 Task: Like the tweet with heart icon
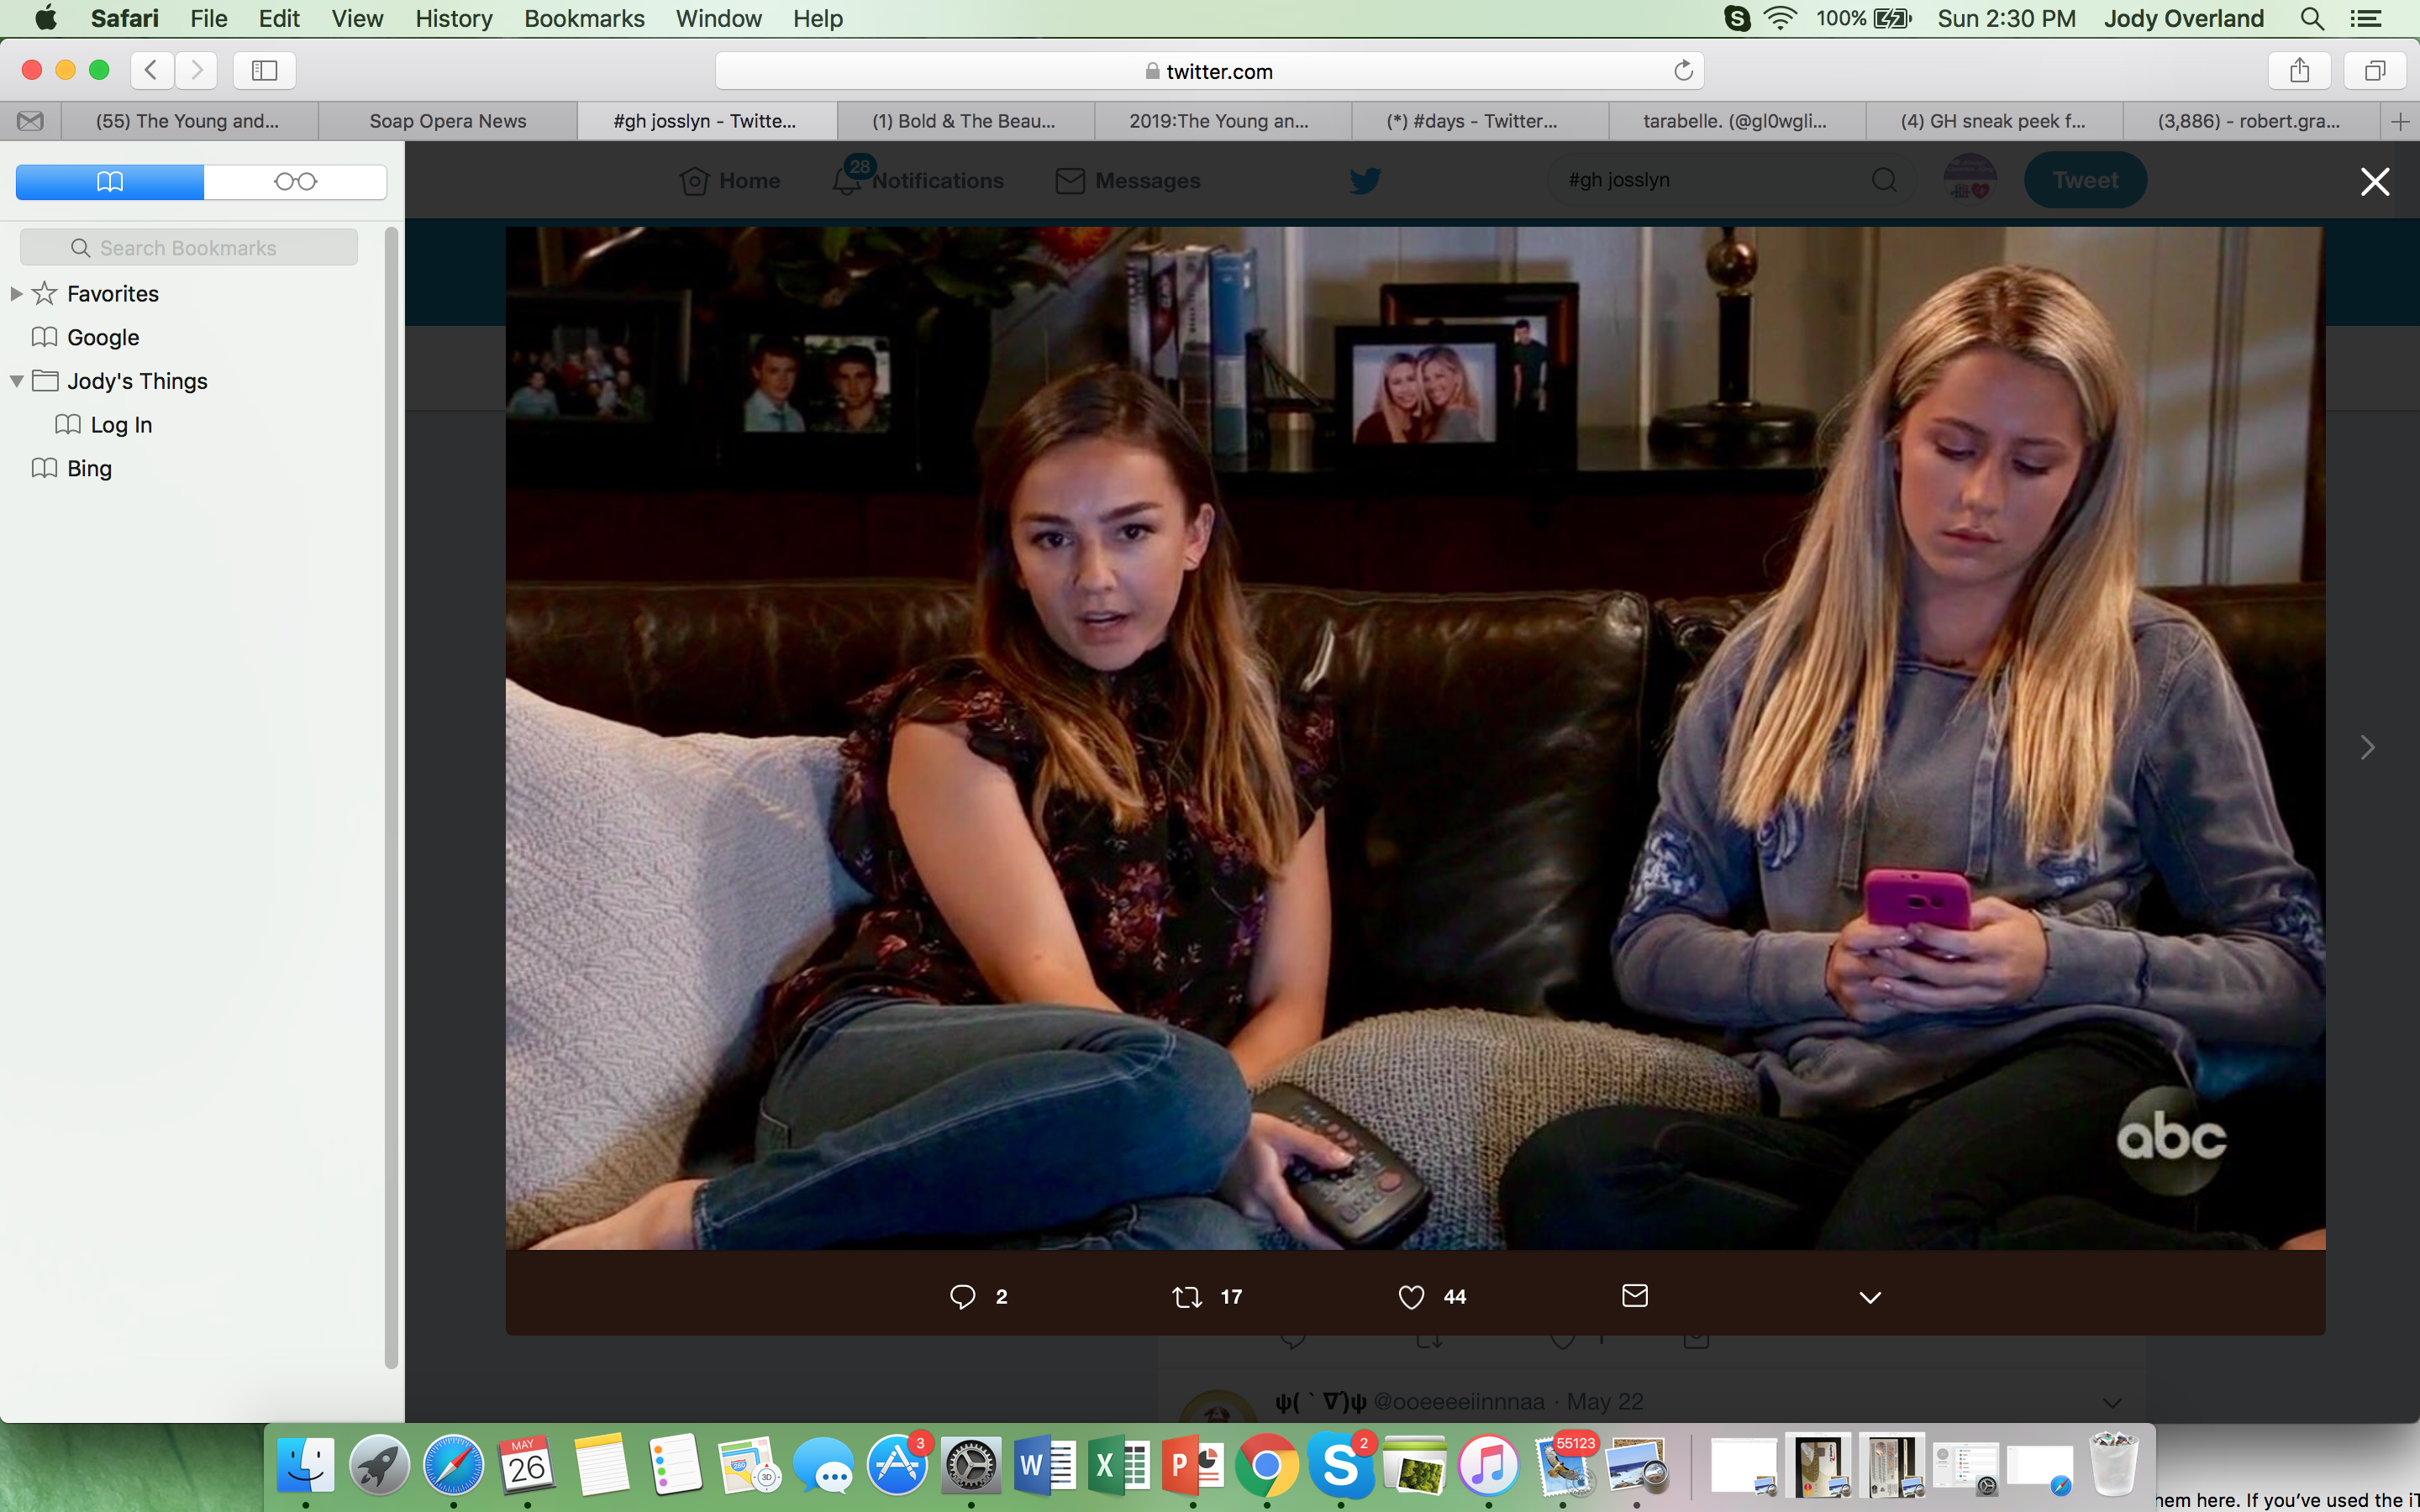[x=1411, y=1297]
